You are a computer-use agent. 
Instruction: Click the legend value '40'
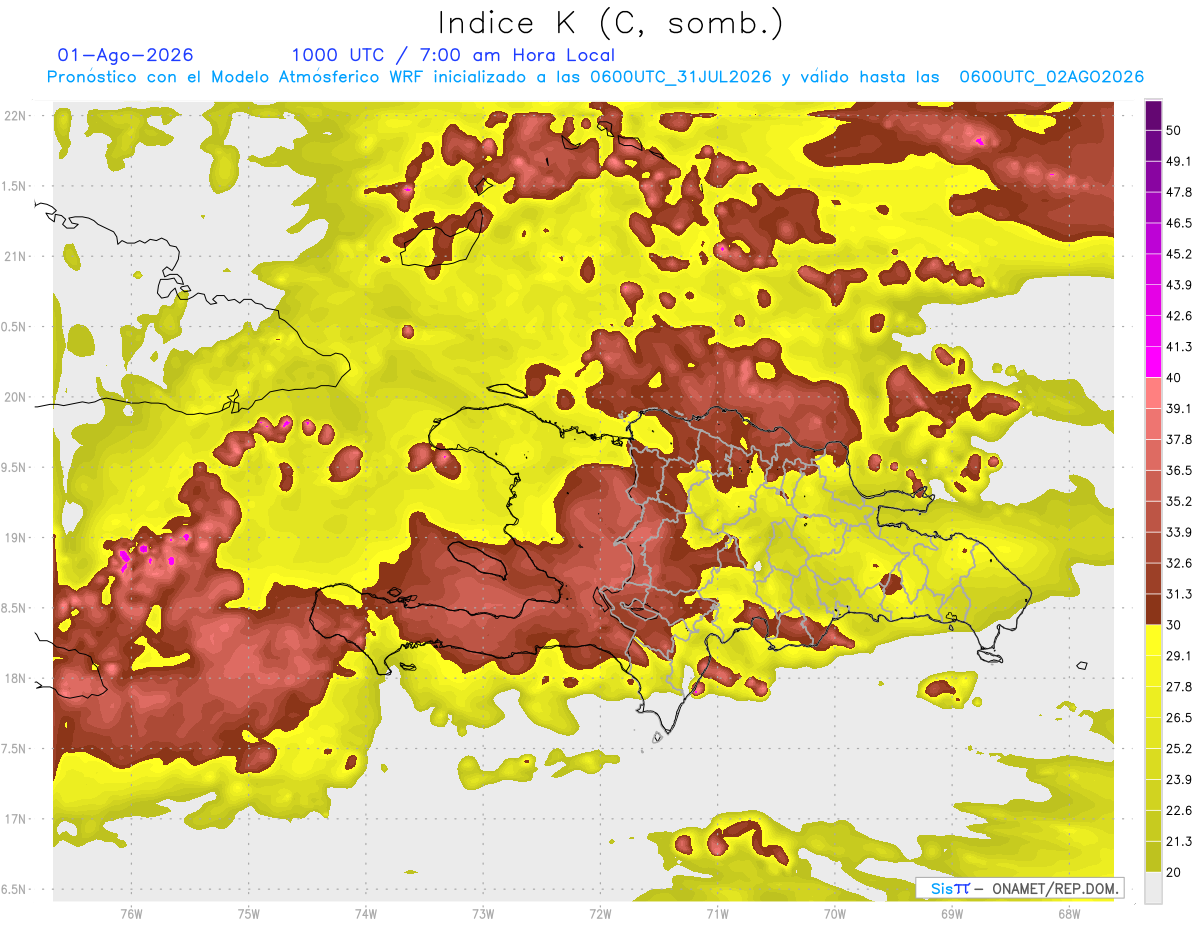tap(1174, 377)
